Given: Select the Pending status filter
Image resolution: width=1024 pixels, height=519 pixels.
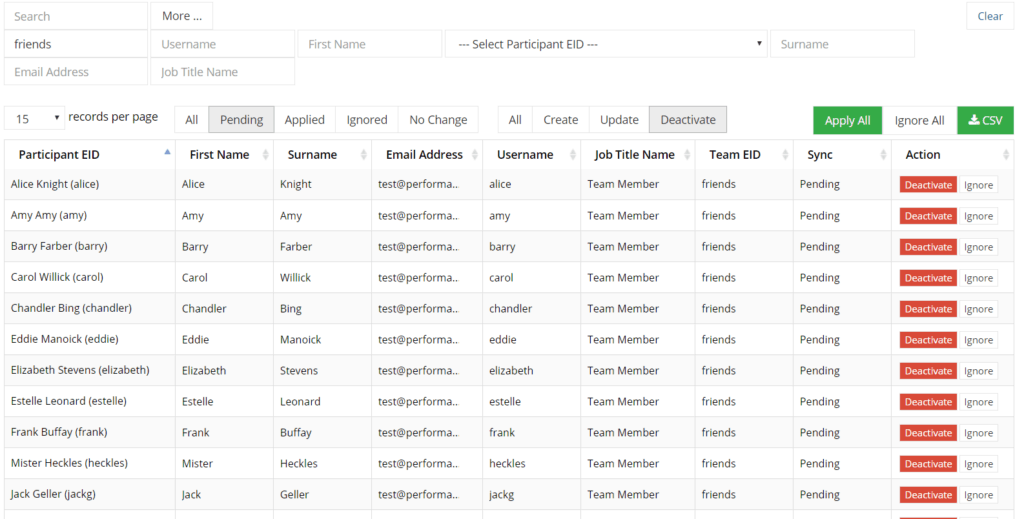Looking at the screenshot, I should (x=242, y=119).
